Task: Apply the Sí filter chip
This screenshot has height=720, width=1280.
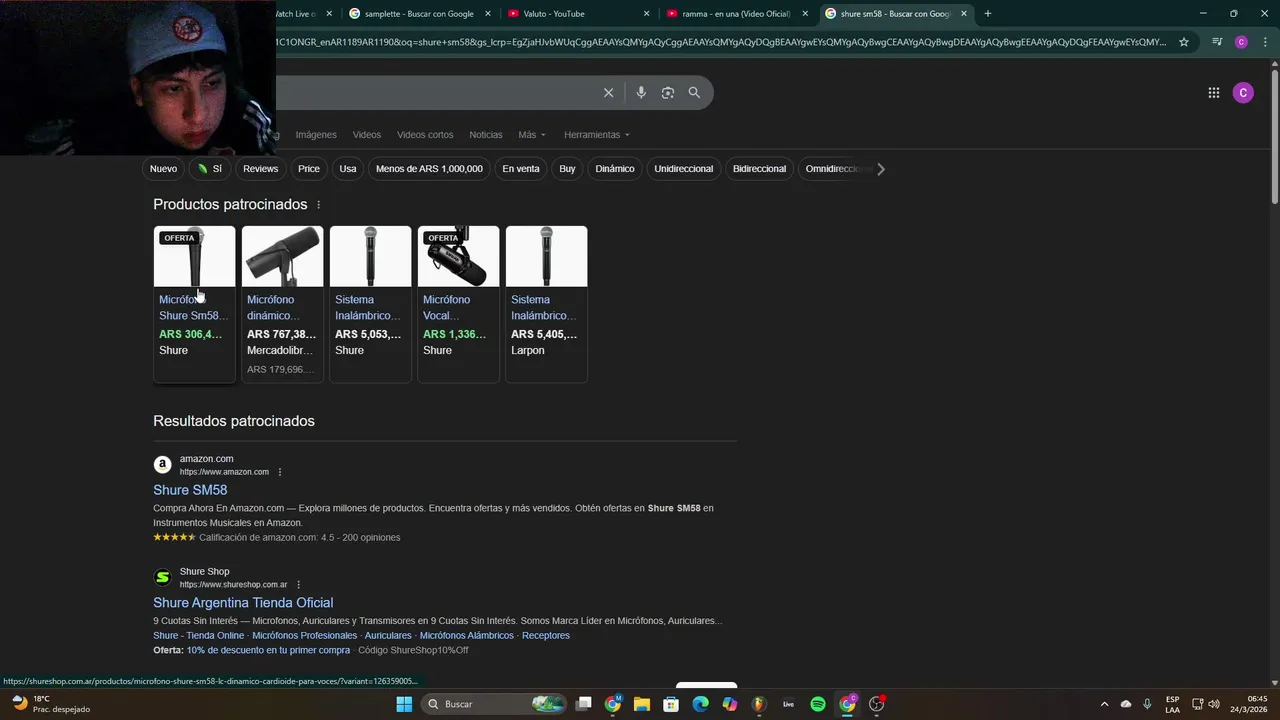Action: click(x=210, y=169)
